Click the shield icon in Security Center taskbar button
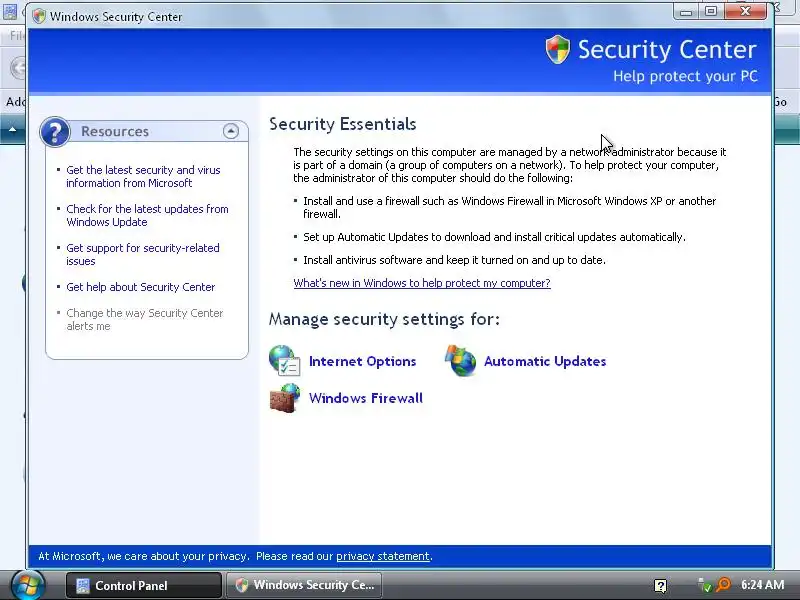This screenshot has height=600, width=800. (242, 585)
